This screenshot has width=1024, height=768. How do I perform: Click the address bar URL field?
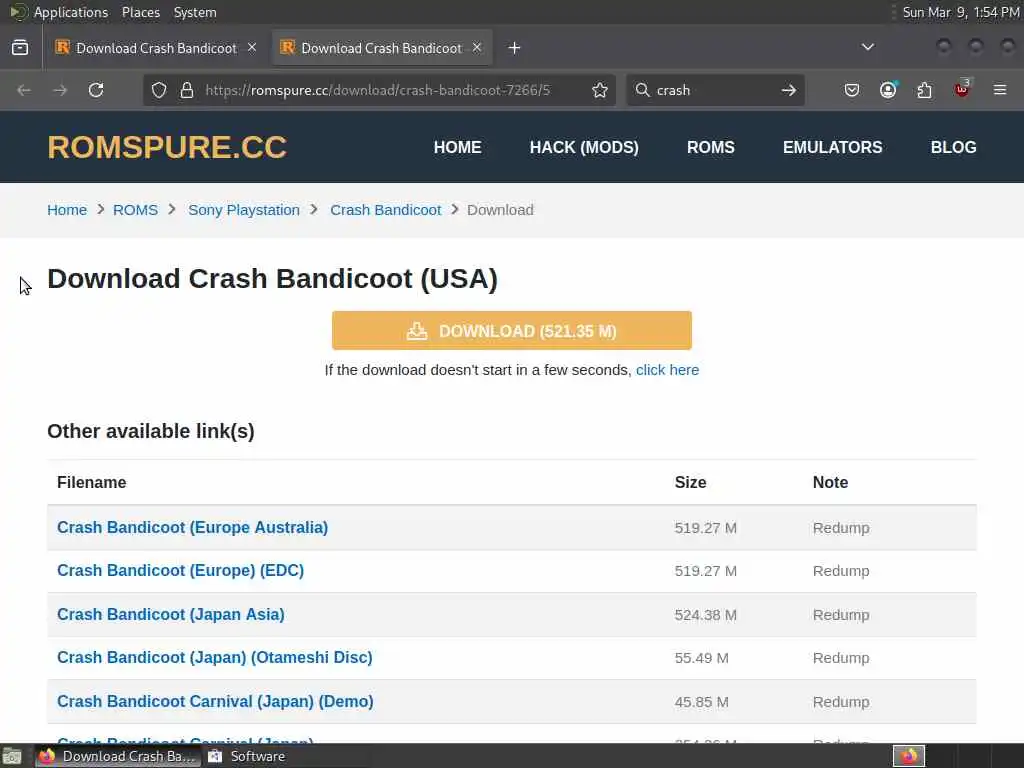[377, 90]
